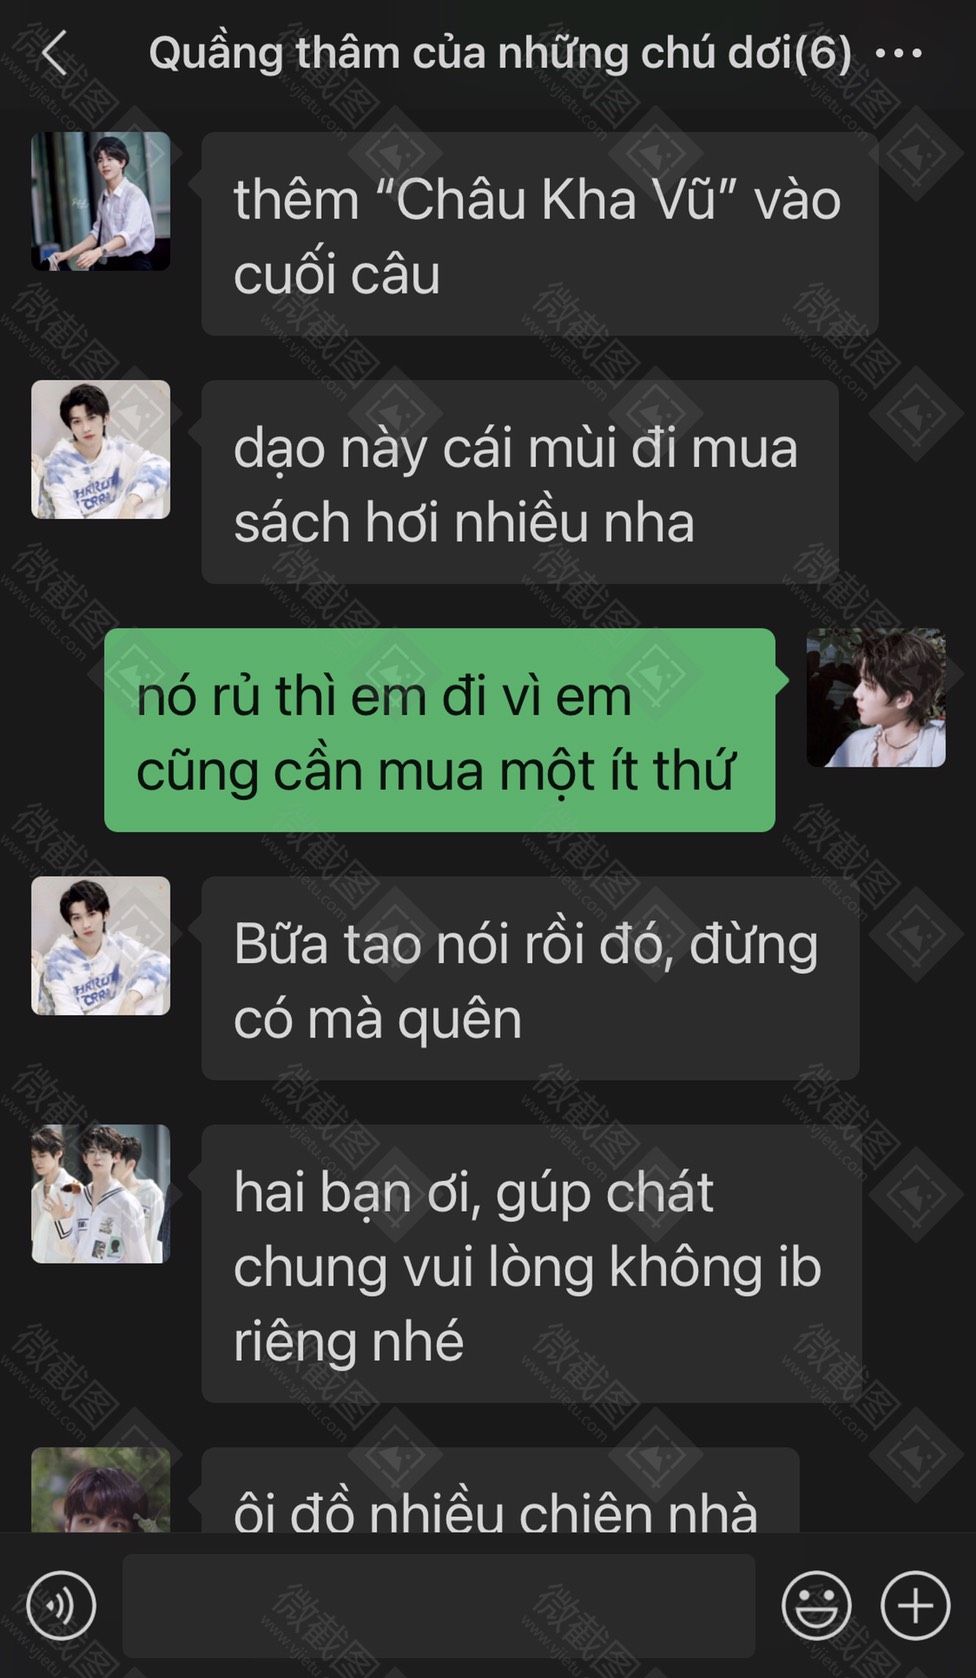Focus the message text input field
Screen dimensions: 976x1678
pyautogui.click(x=438, y=1606)
